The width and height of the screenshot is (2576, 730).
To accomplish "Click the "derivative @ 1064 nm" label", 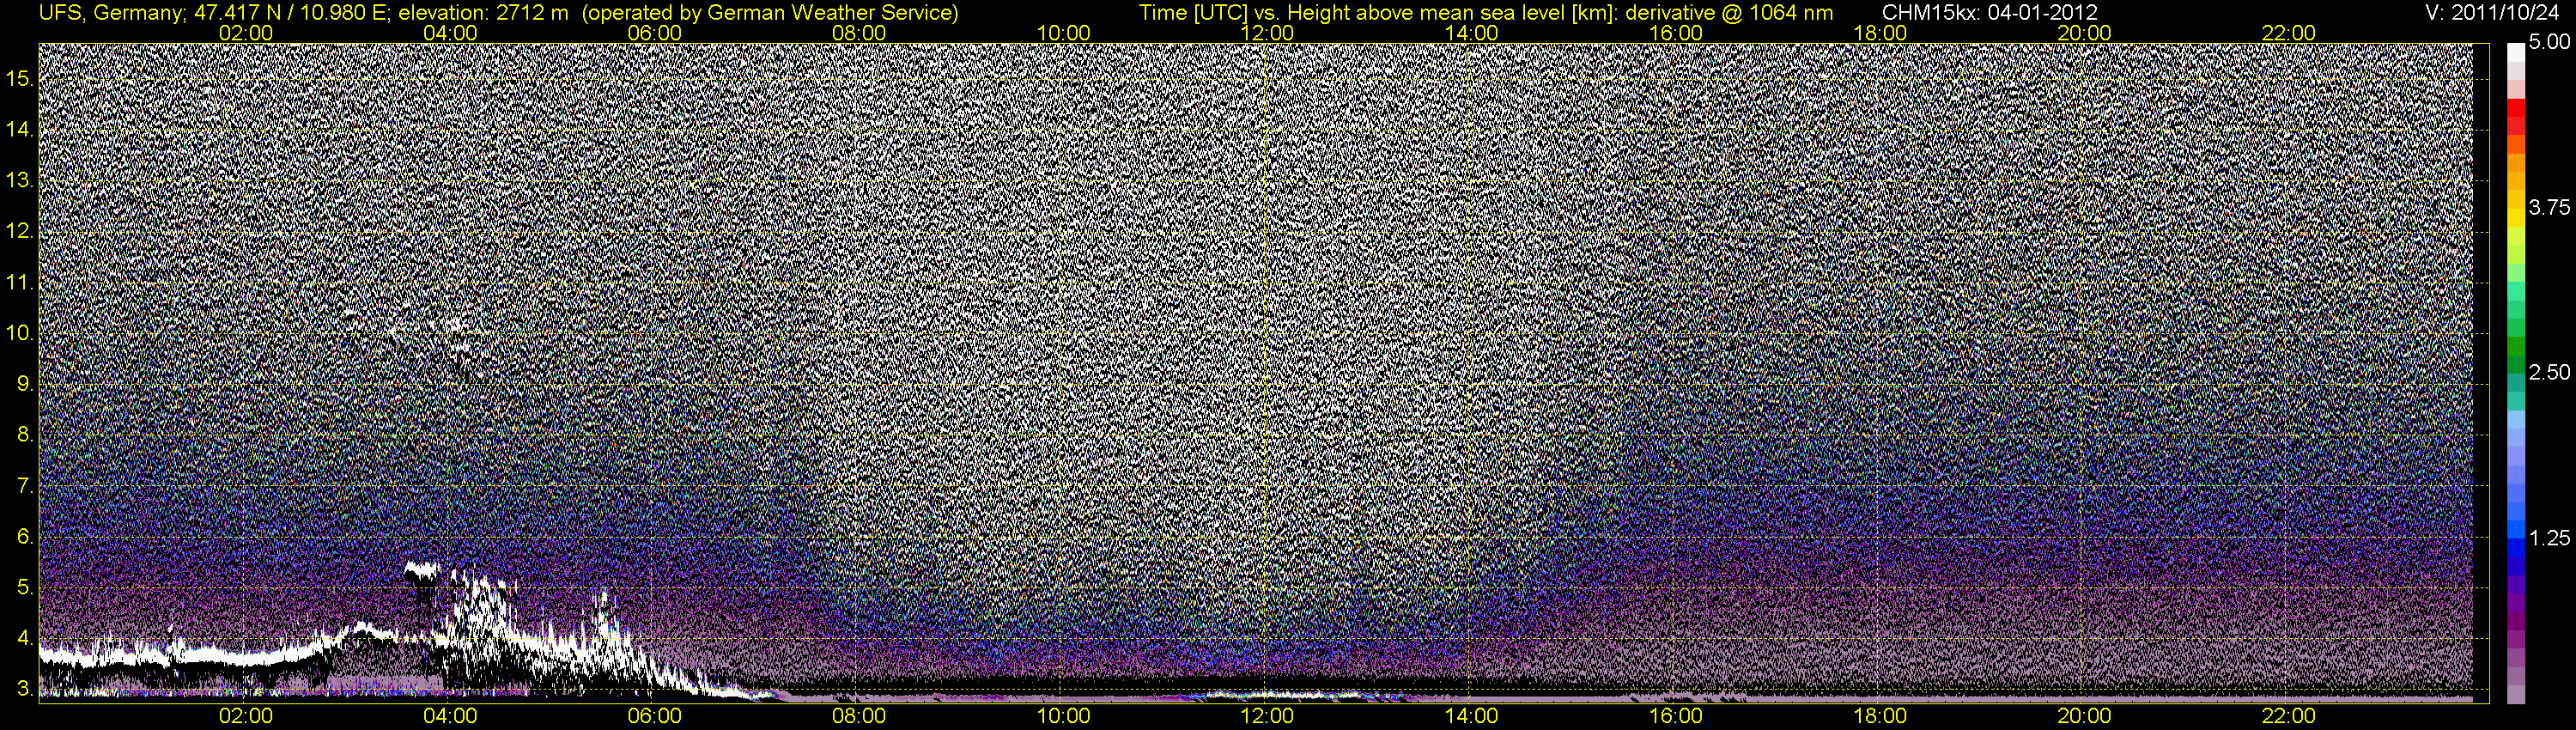I will coord(1729,12).
